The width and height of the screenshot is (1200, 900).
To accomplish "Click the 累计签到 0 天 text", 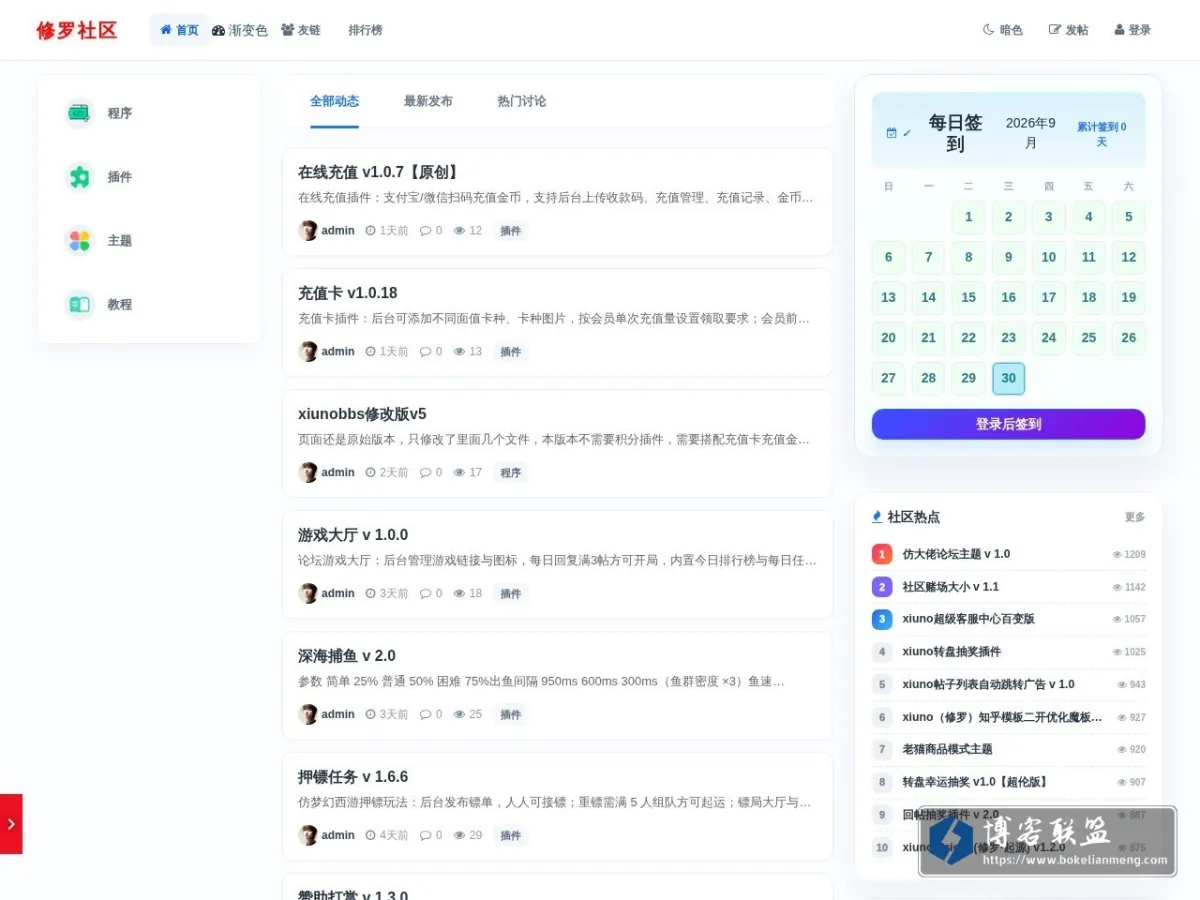I will [x=1101, y=134].
